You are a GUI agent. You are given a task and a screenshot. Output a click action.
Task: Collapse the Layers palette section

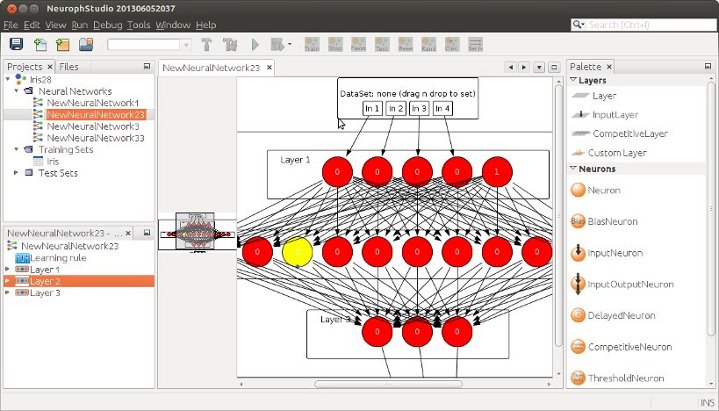coord(574,80)
